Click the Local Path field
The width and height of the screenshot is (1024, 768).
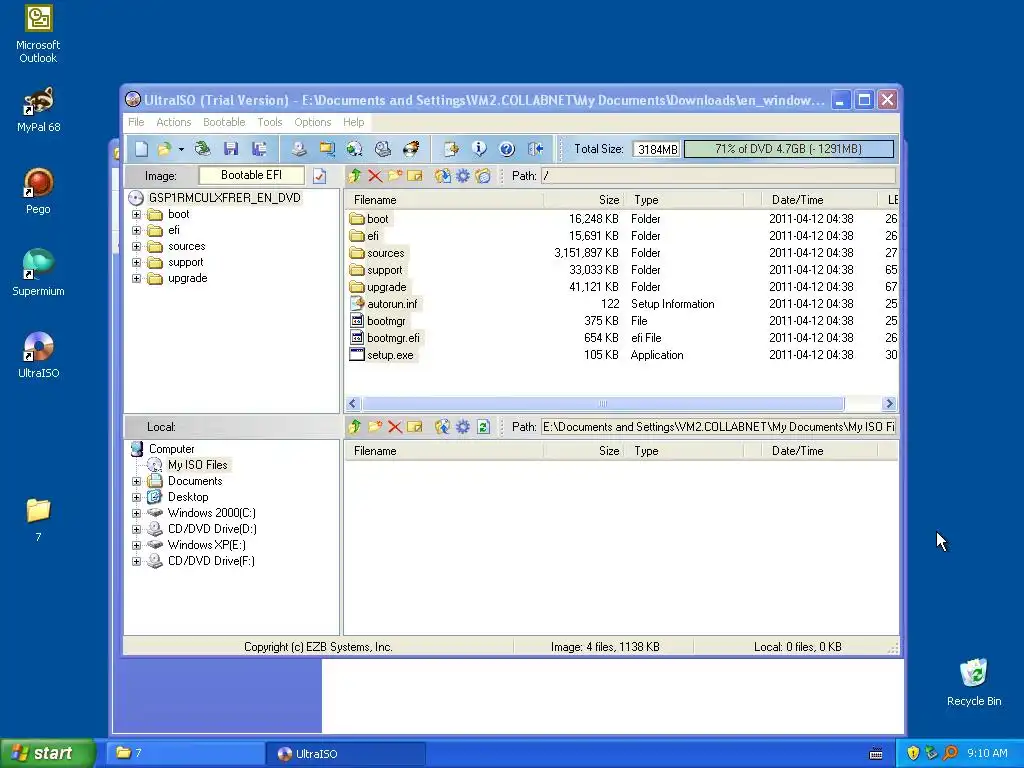(x=718, y=427)
